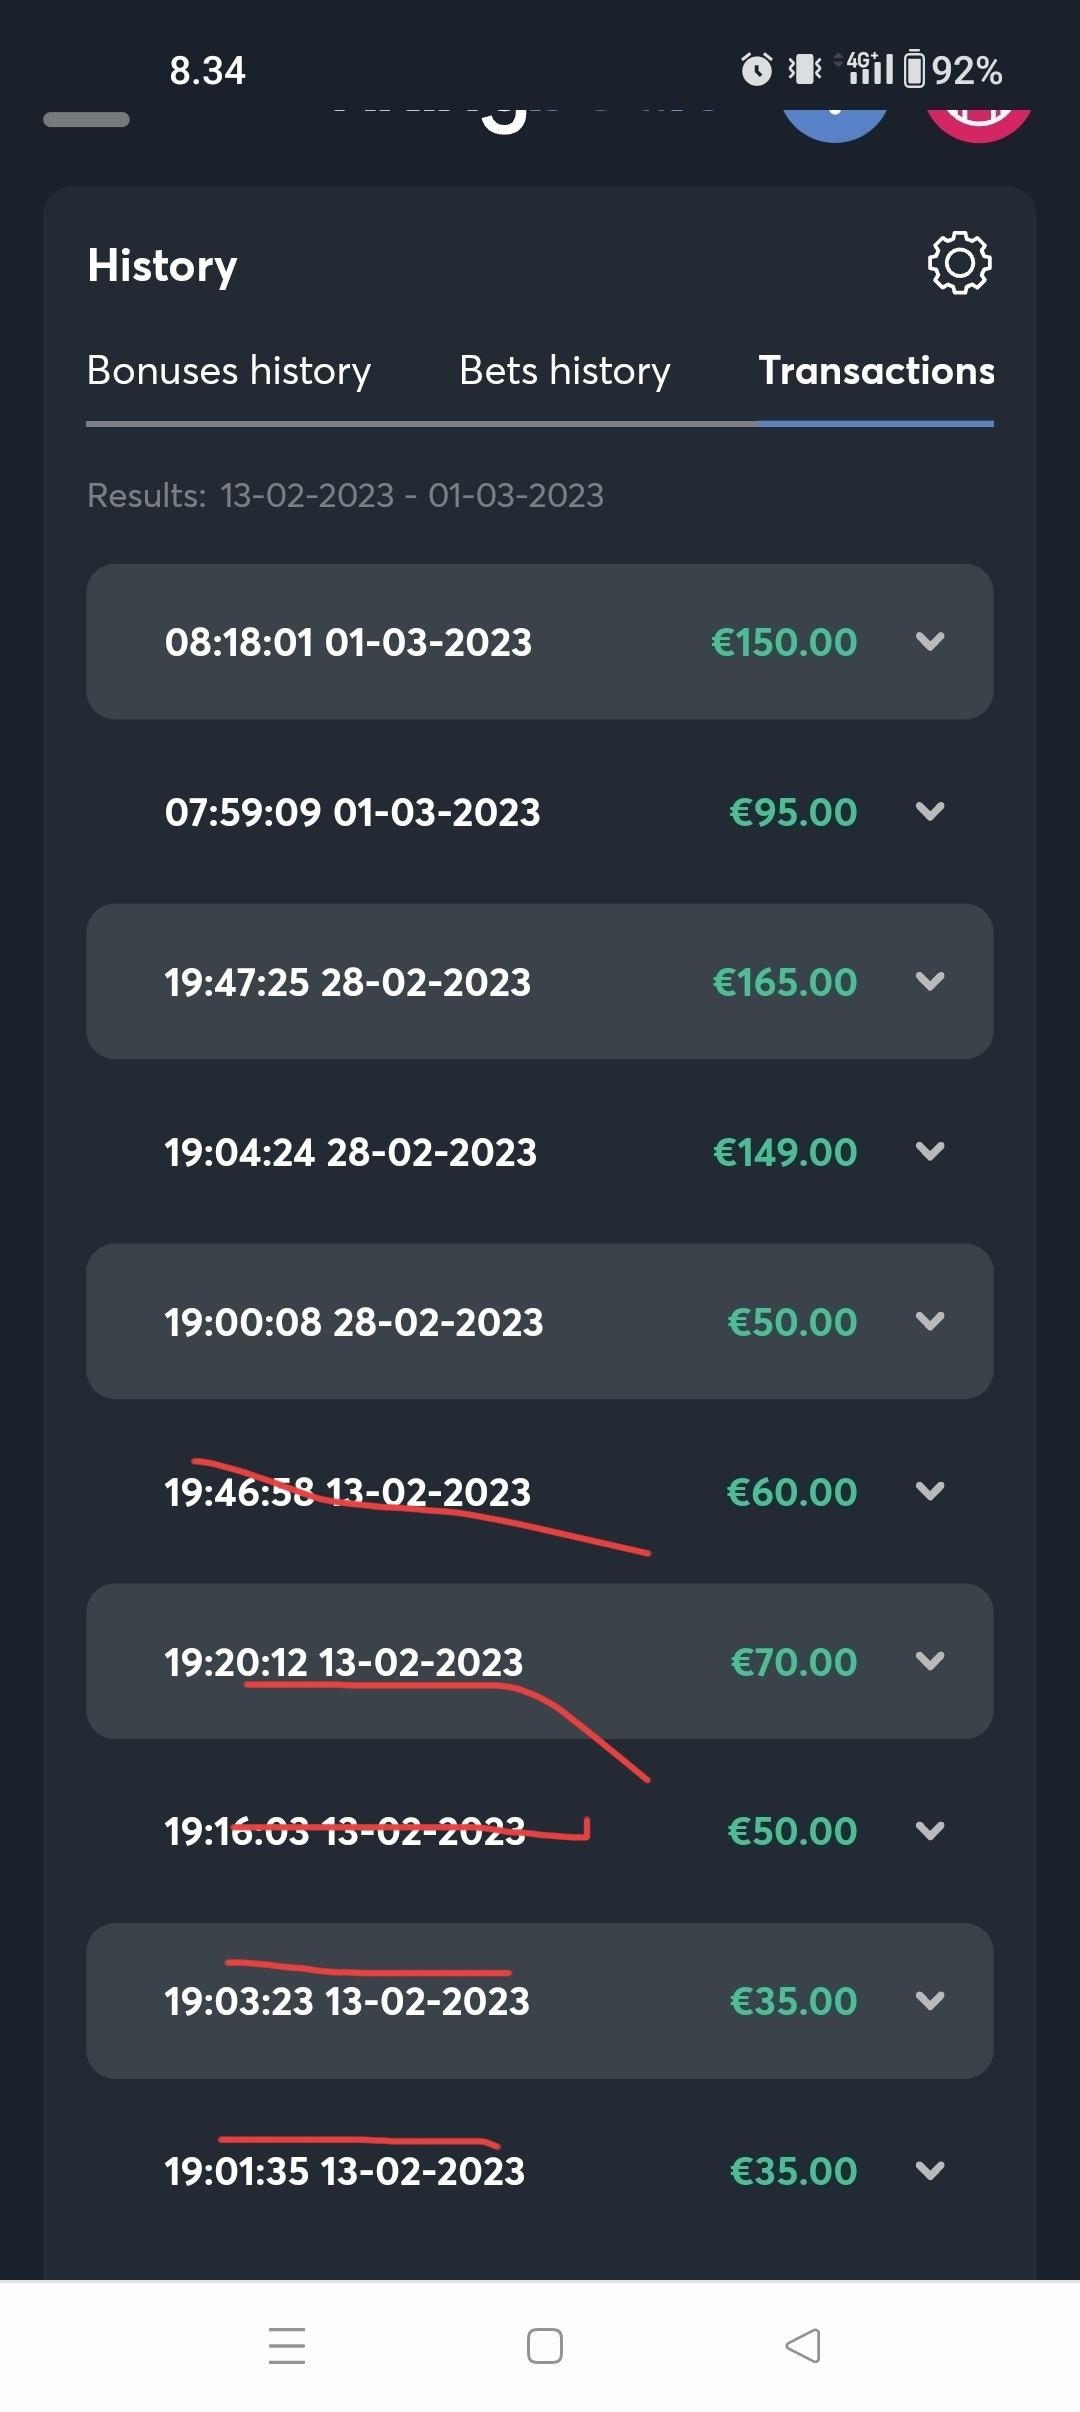This screenshot has height=2412, width=1080.
Task: Expand the €150.00 transaction chevron
Action: coord(930,642)
